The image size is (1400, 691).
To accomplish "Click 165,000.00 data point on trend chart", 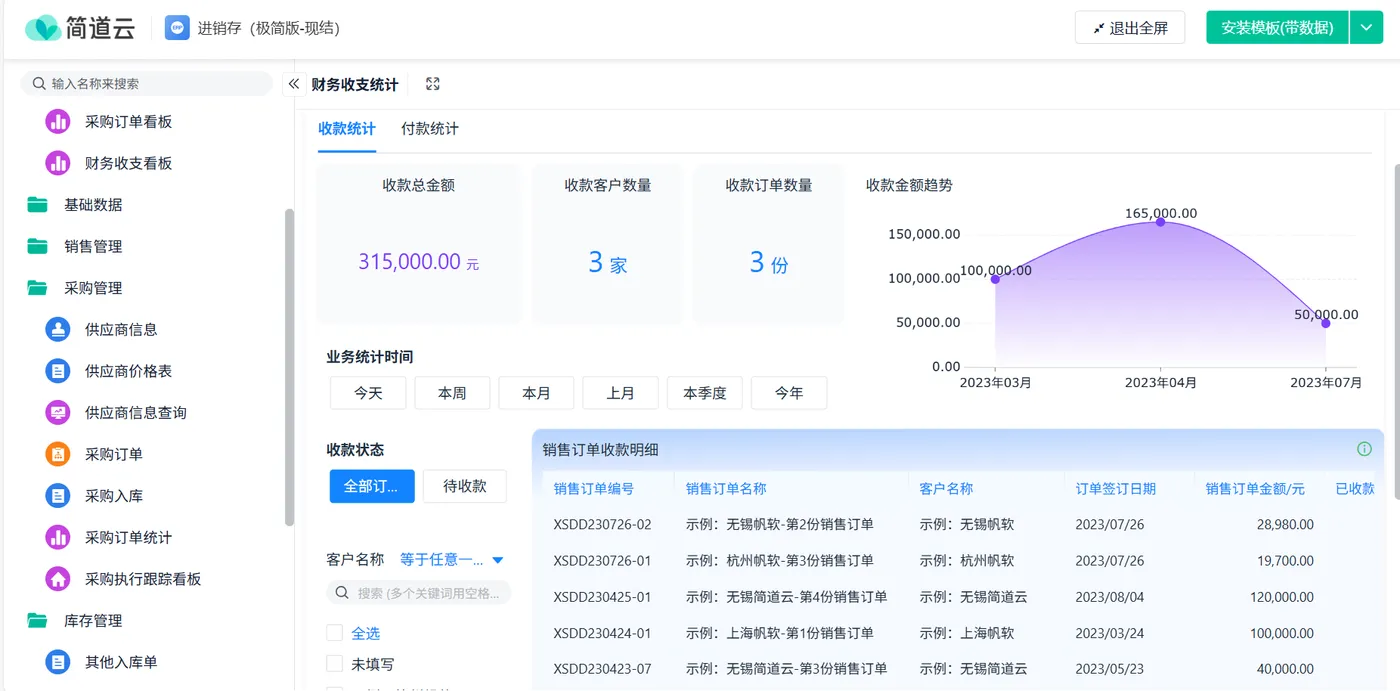I will 1160,222.
